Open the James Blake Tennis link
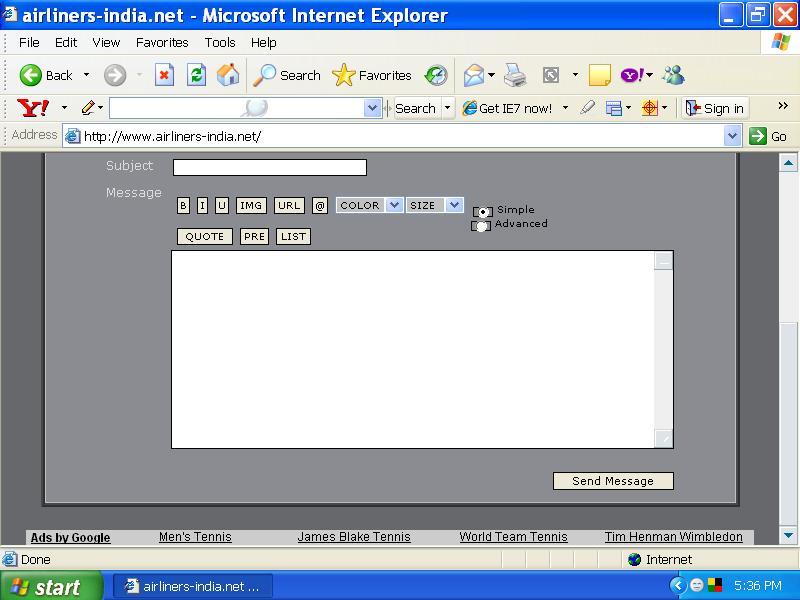Image resolution: width=800 pixels, height=600 pixels. (x=354, y=537)
